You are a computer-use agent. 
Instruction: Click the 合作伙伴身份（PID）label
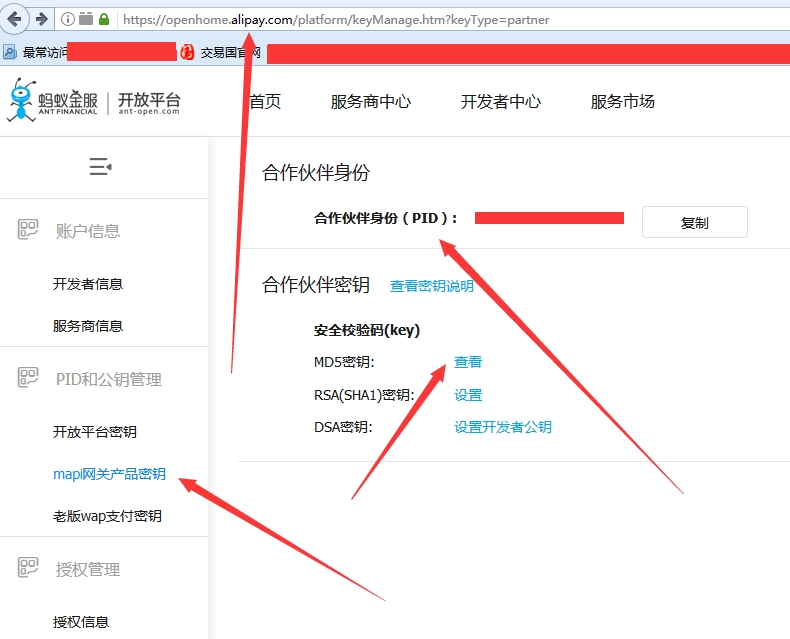coord(386,218)
